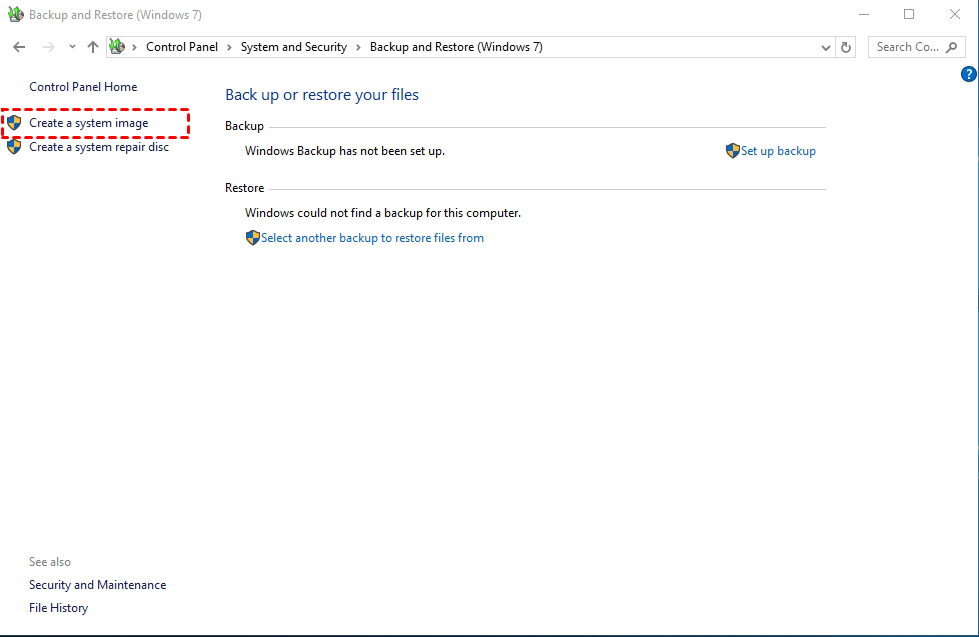Expand chevron before Control Panel breadcrumb
The height and width of the screenshot is (637, 979).
click(134, 47)
